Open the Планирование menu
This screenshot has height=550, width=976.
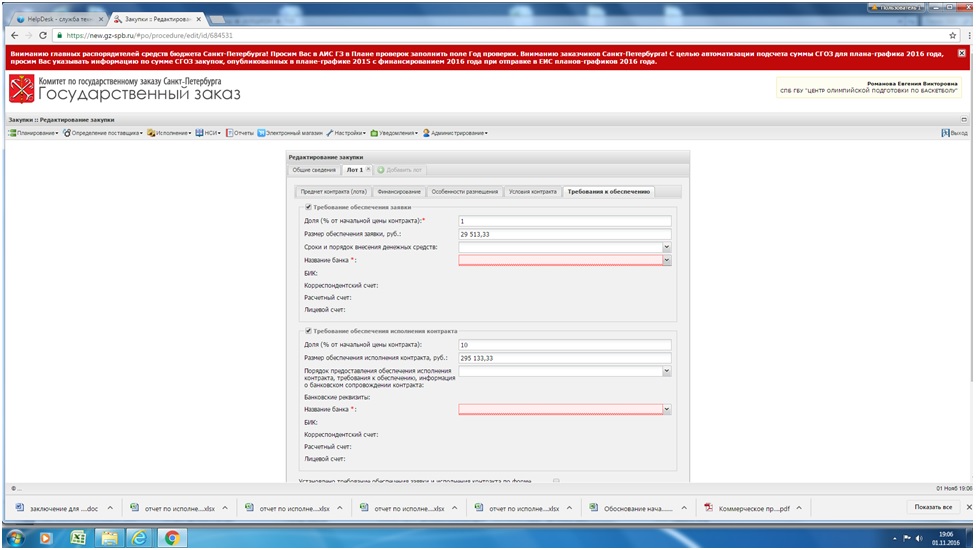pyautogui.click(x=34, y=133)
